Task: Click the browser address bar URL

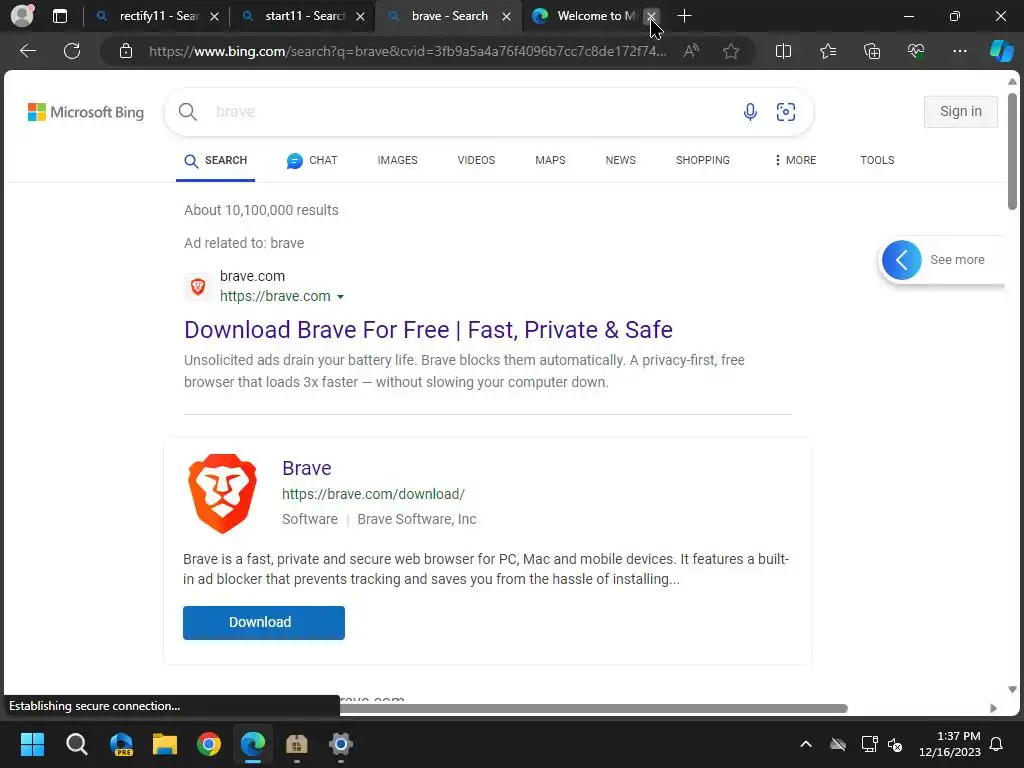Action: tap(408, 51)
